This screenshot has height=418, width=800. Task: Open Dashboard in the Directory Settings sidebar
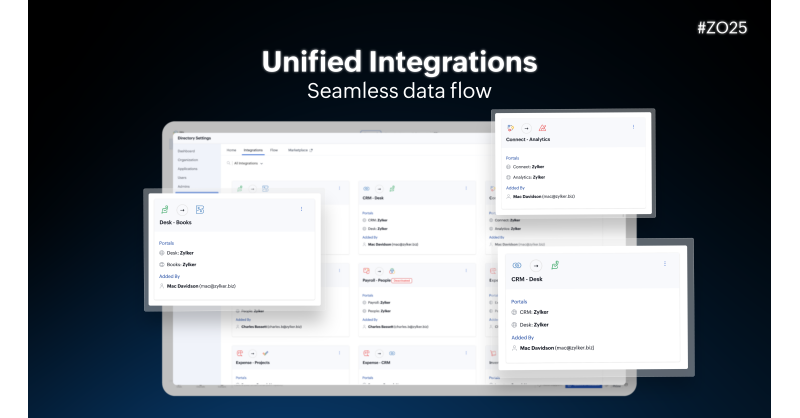(186, 151)
